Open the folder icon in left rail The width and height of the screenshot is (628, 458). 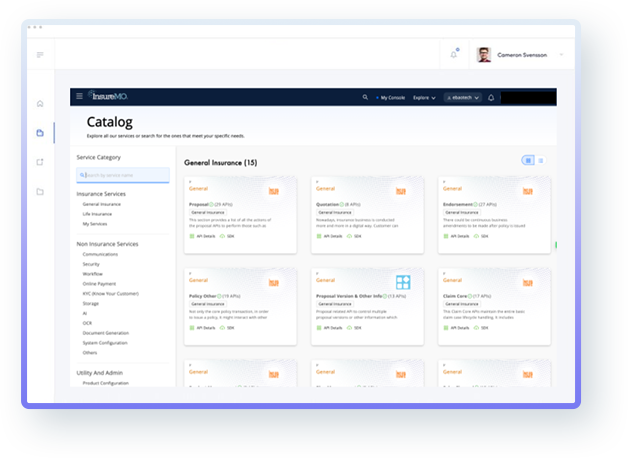(x=40, y=192)
